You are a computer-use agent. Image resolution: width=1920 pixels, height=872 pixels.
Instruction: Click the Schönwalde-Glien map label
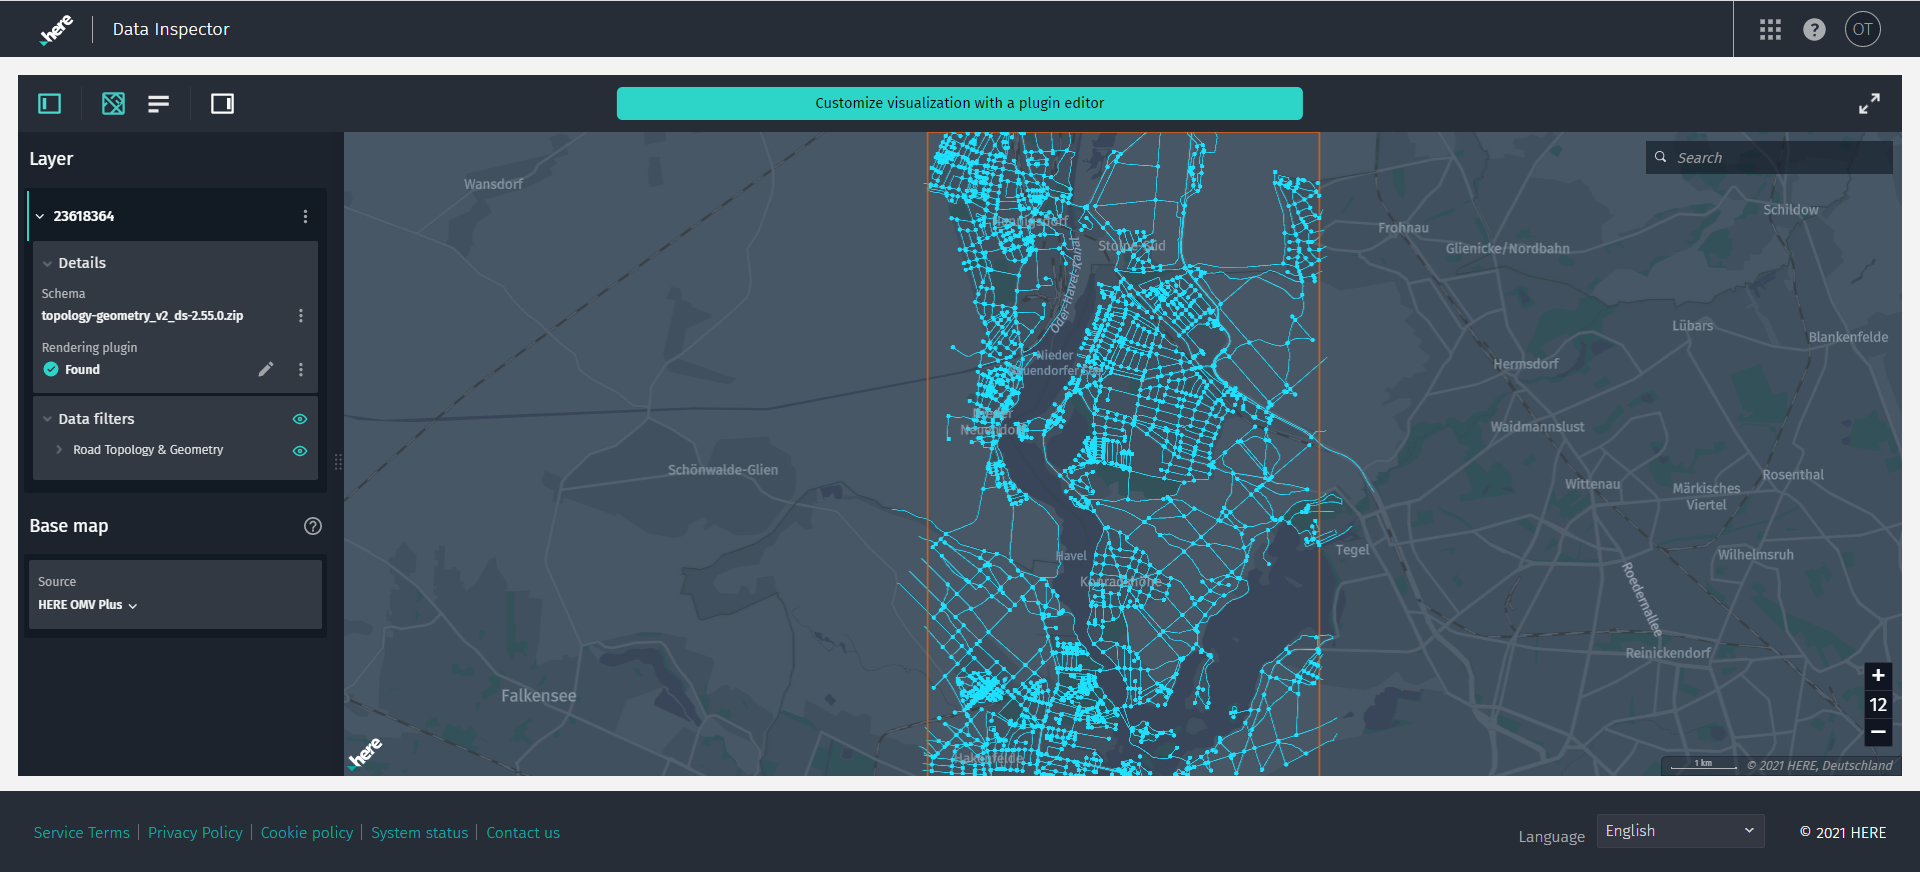pos(722,470)
